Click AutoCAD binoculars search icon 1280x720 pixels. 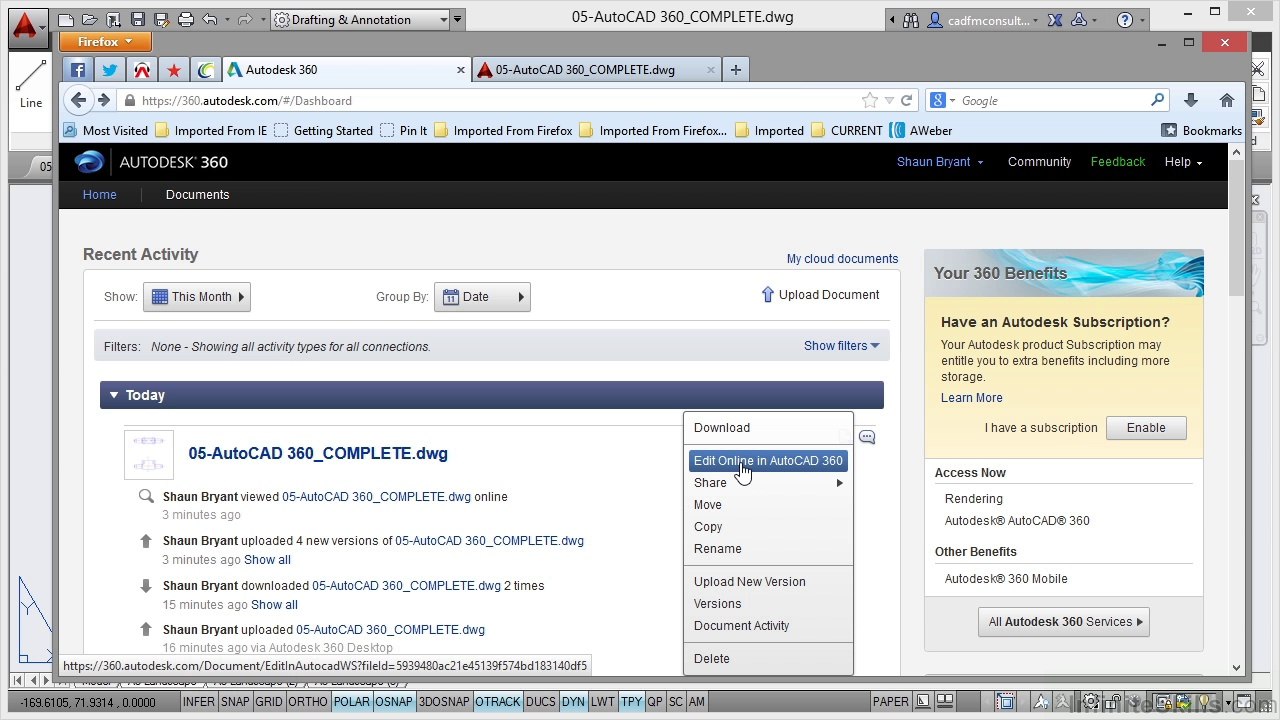(911, 20)
